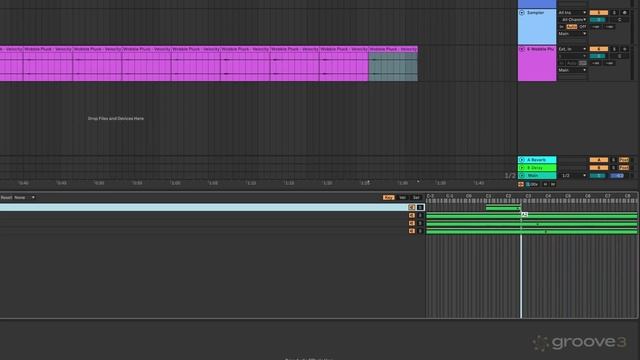Fold the Wobble Pluck track with its arrow button
Viewport: 640px width, 360px height.
tap(522, 49)
